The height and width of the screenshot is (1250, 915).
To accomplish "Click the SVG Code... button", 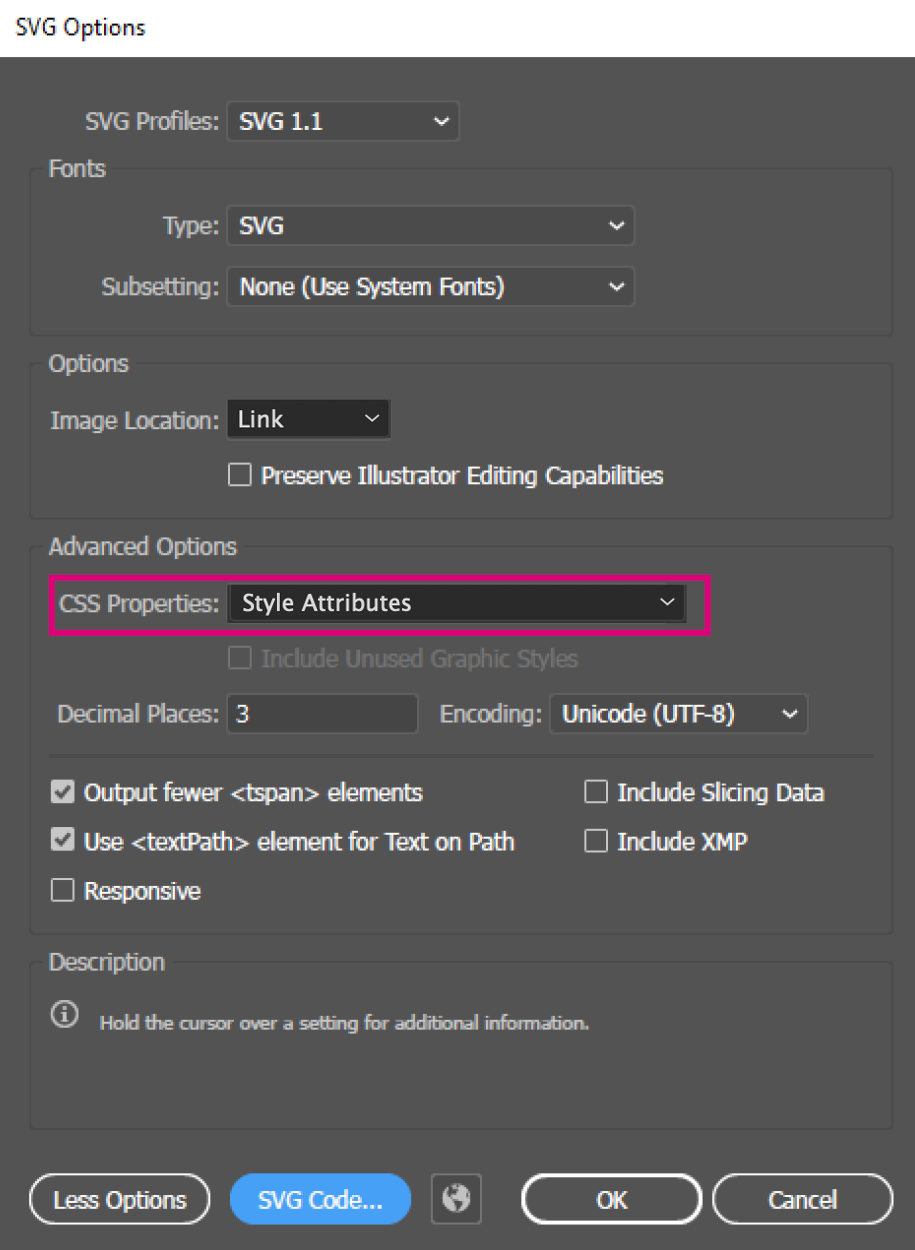I will pos(320,1200).
